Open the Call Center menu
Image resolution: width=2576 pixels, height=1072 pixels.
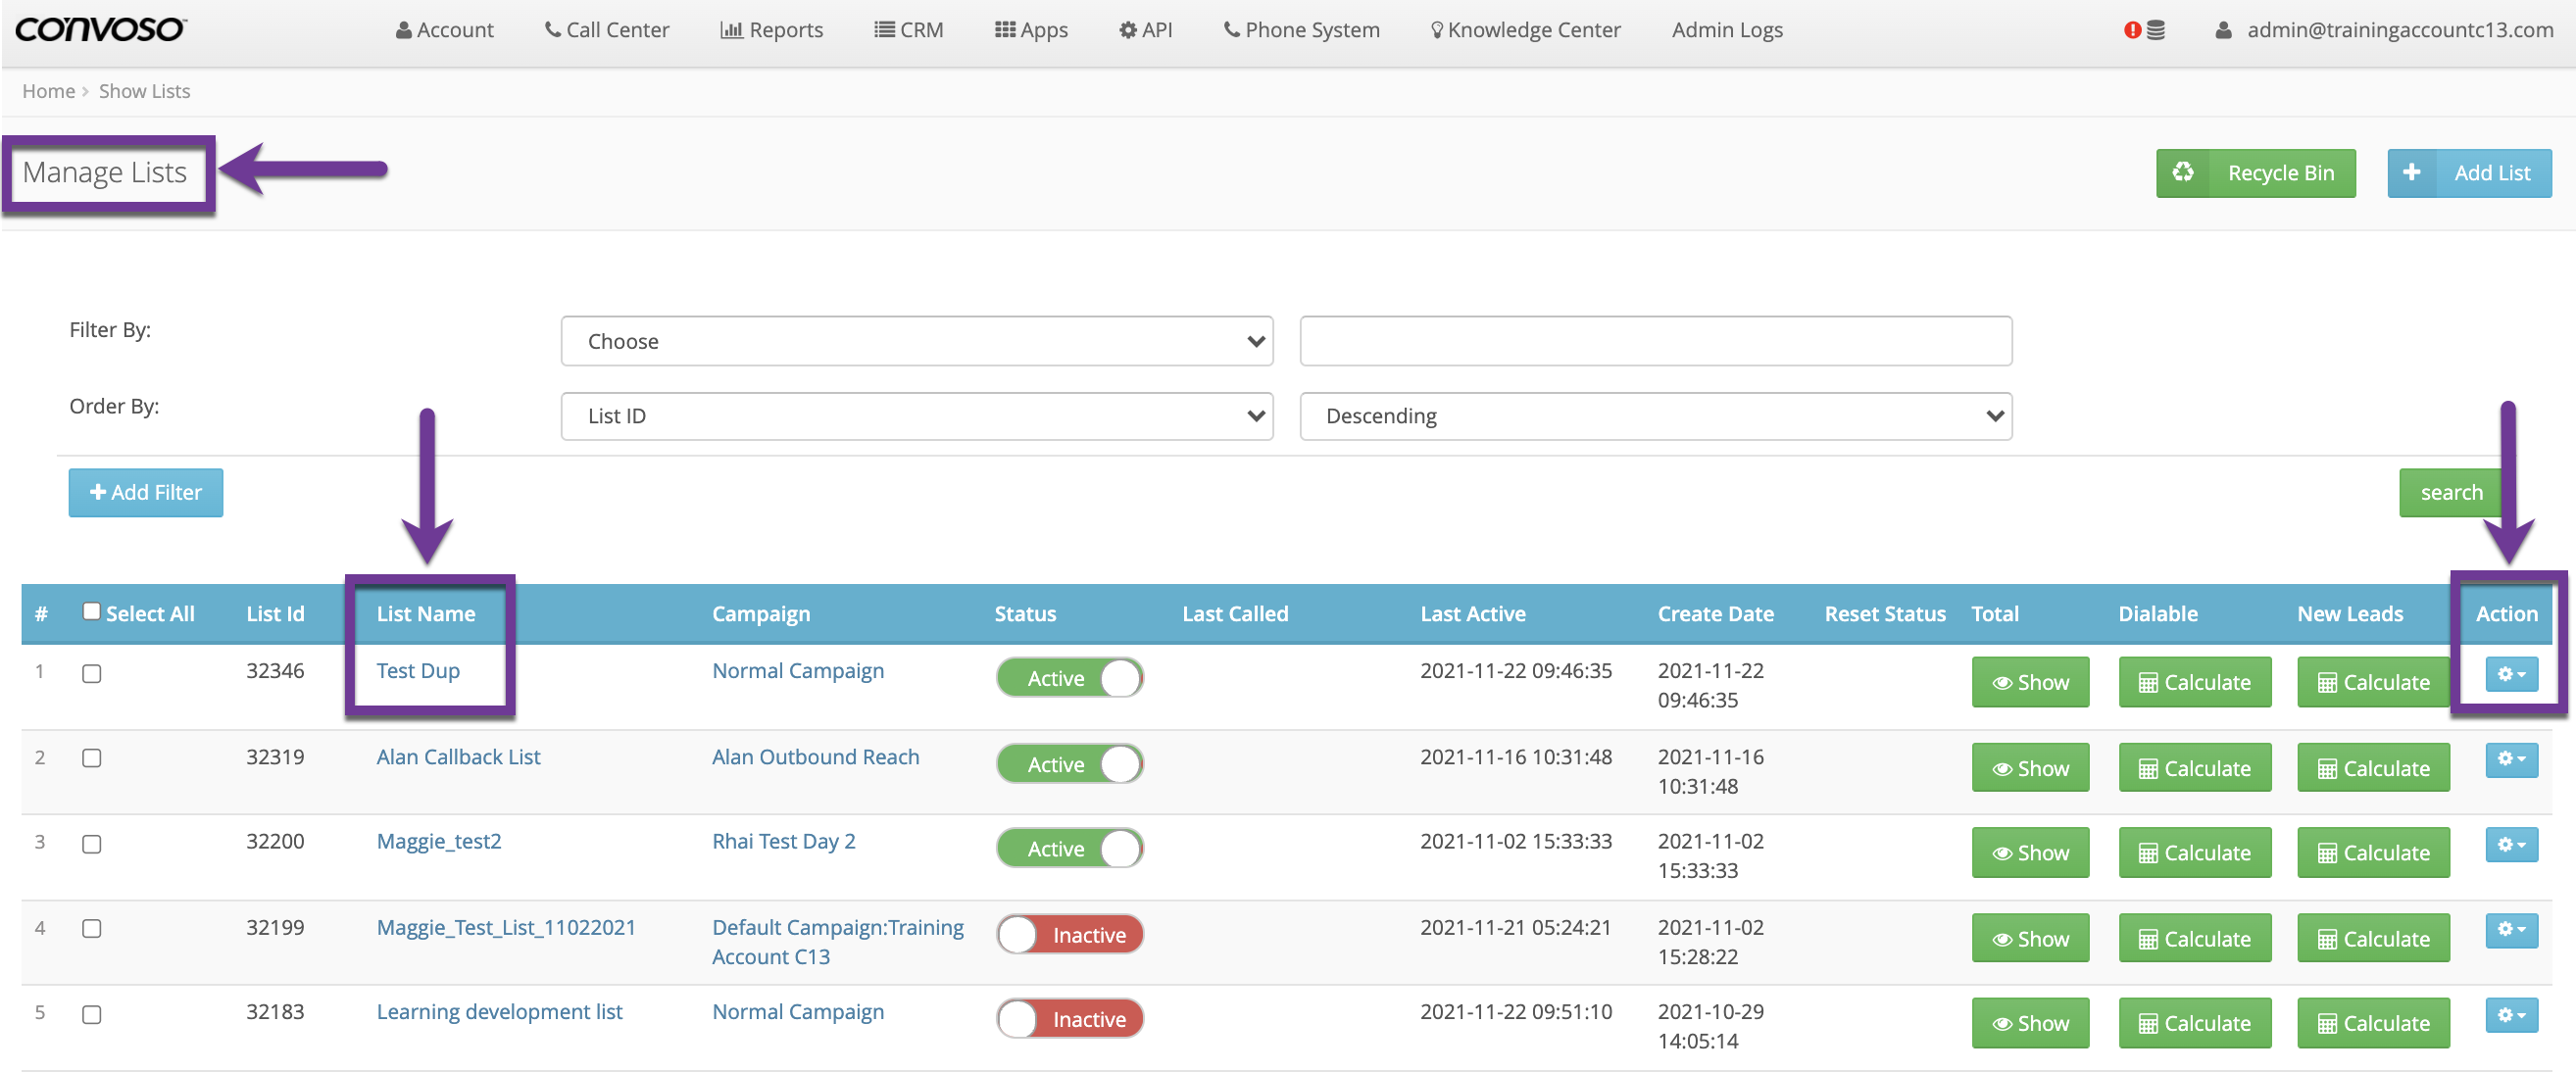(x=606, y=30)
